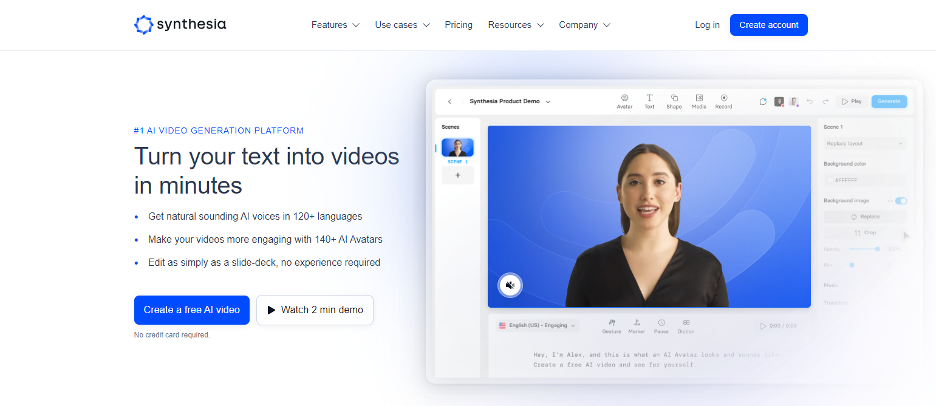Image resolution: width=936 pixels, height=406 pixels.
Task: Select the Text tool in demo editor
Action: (x=649, y=101)
